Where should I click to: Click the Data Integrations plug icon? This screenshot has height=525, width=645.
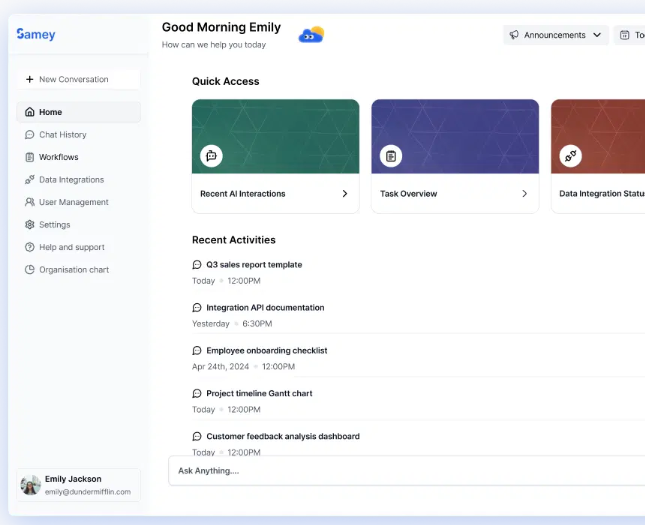point(30,180)
